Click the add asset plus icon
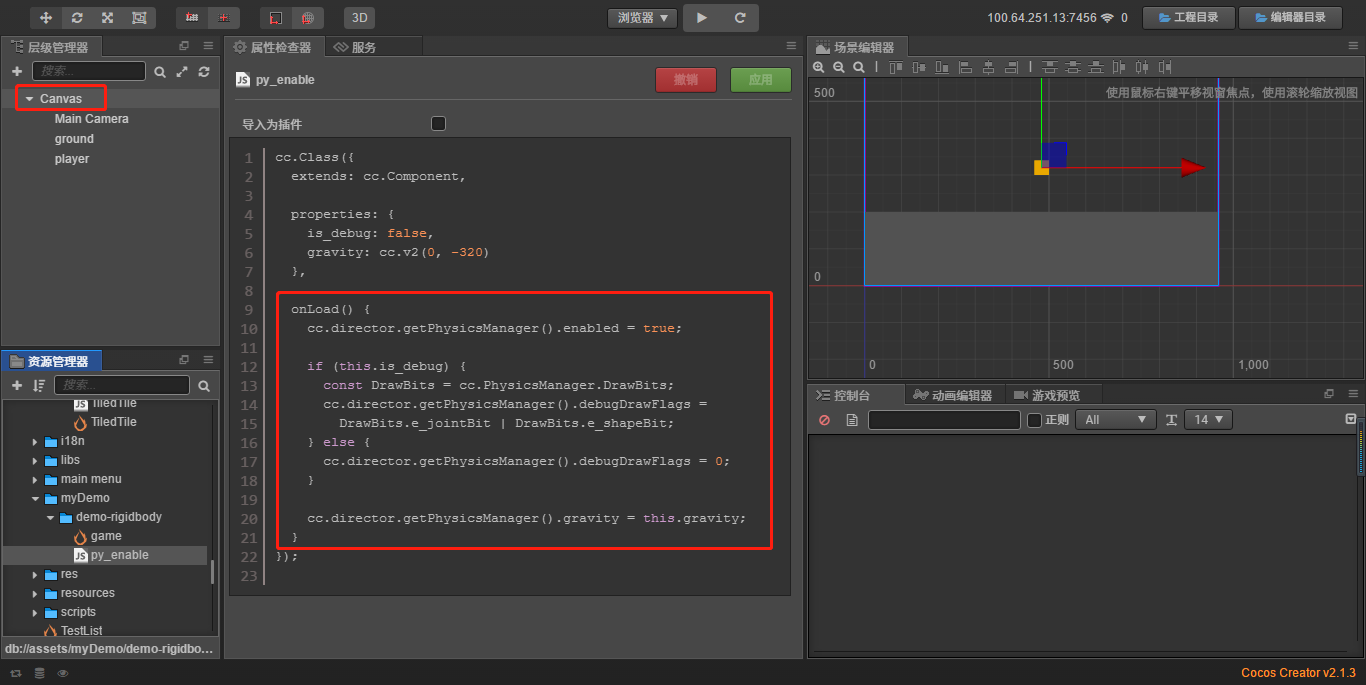 click(17, 385)
